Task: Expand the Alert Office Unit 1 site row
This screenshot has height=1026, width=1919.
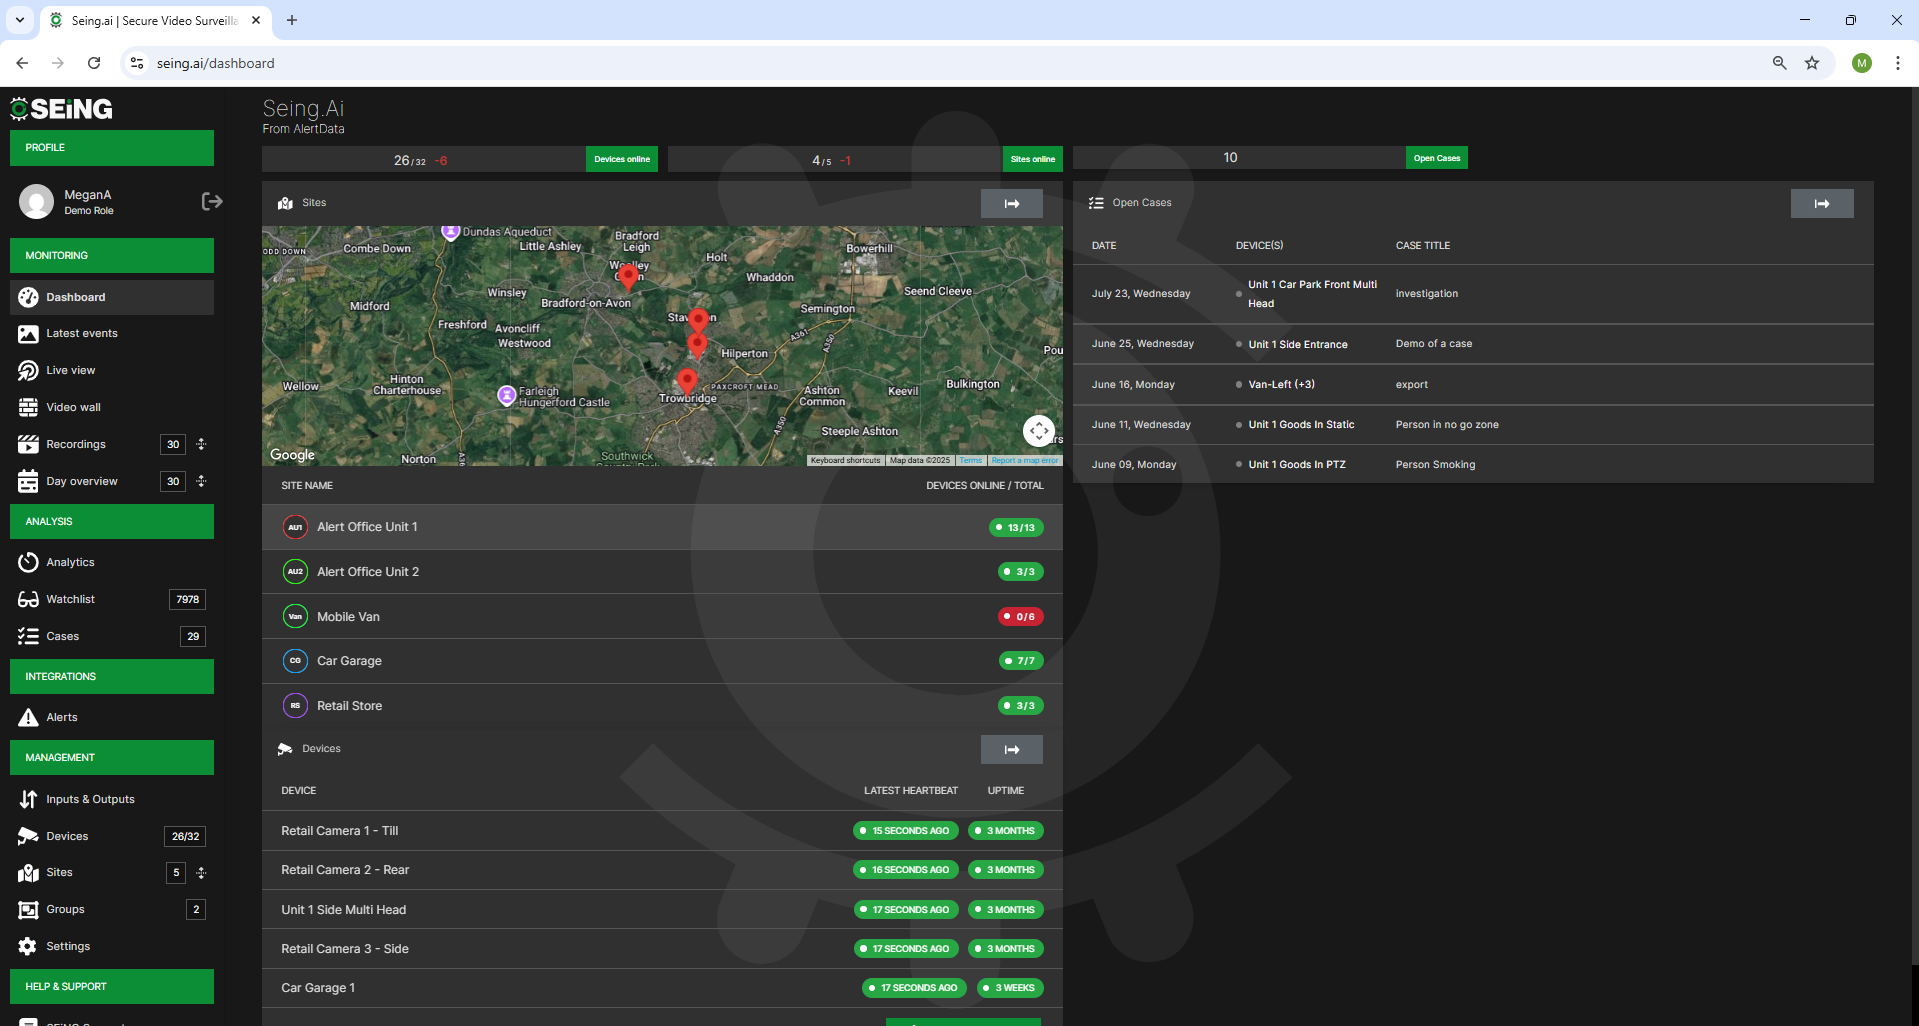Action: click(x=662, y=527)
